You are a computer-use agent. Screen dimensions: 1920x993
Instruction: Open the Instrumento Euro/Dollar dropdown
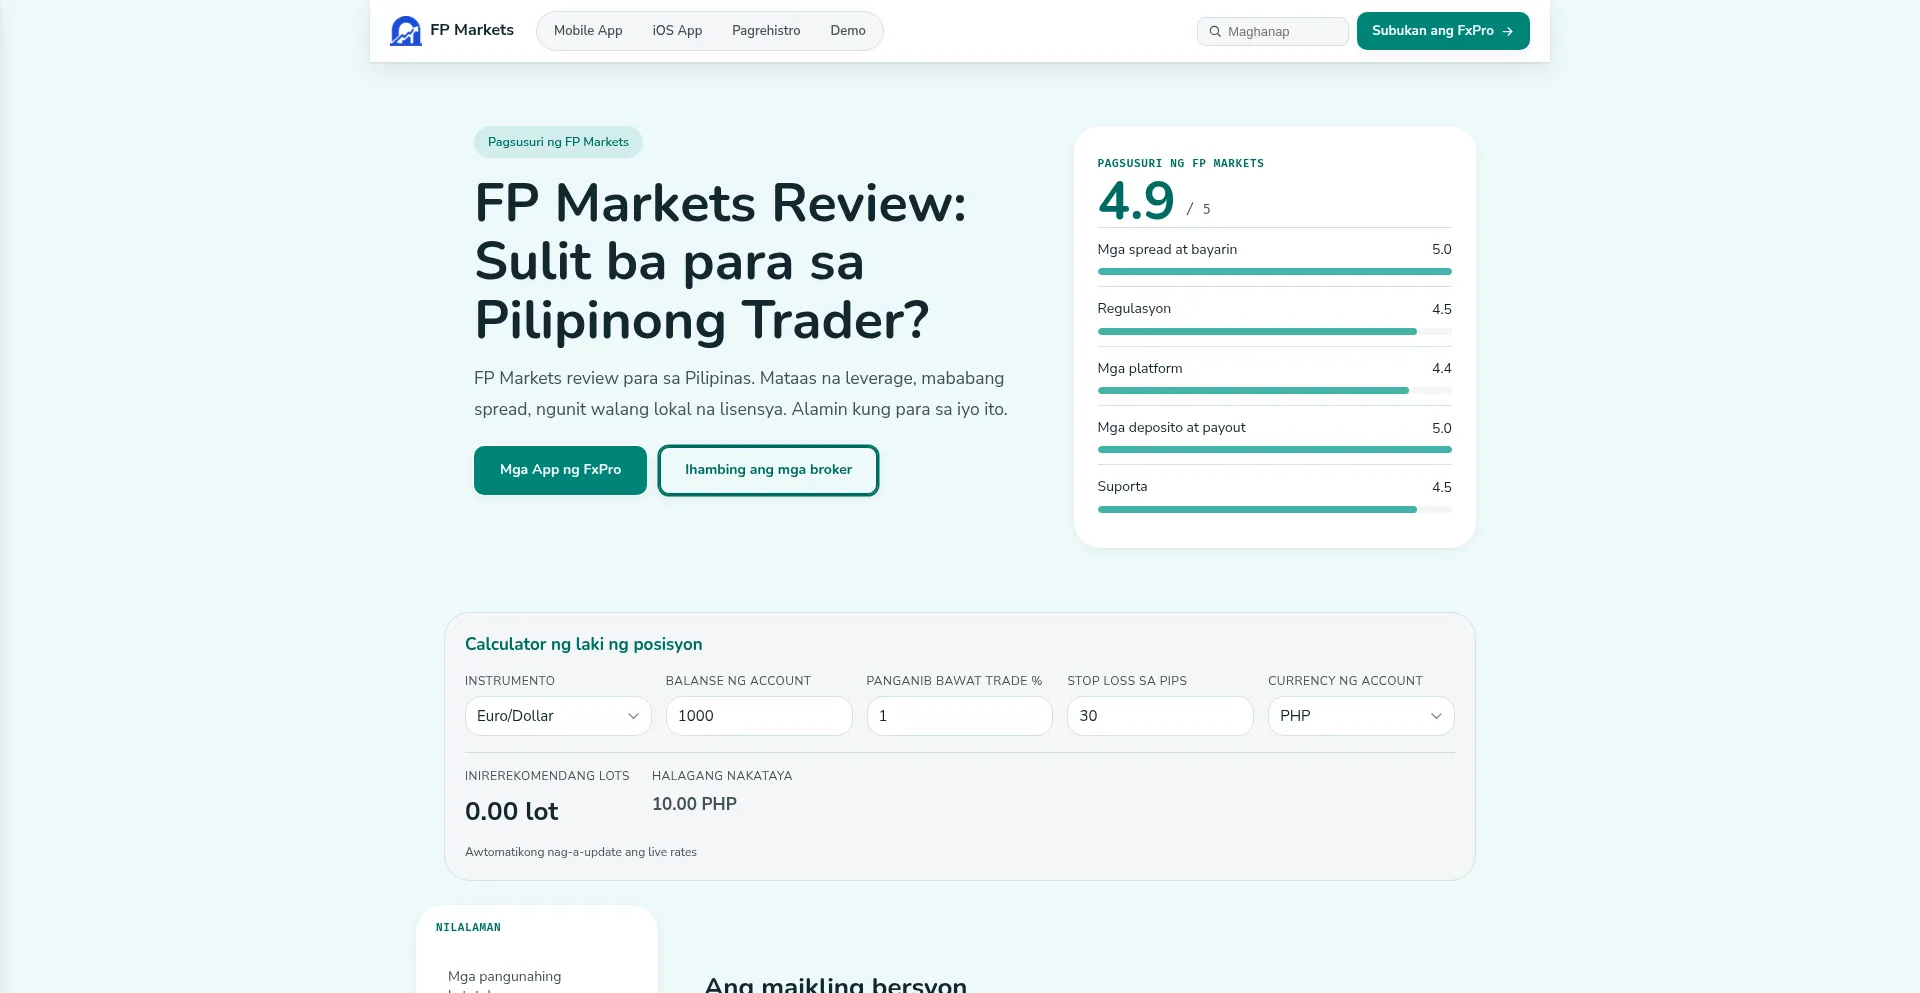point(558,716)
